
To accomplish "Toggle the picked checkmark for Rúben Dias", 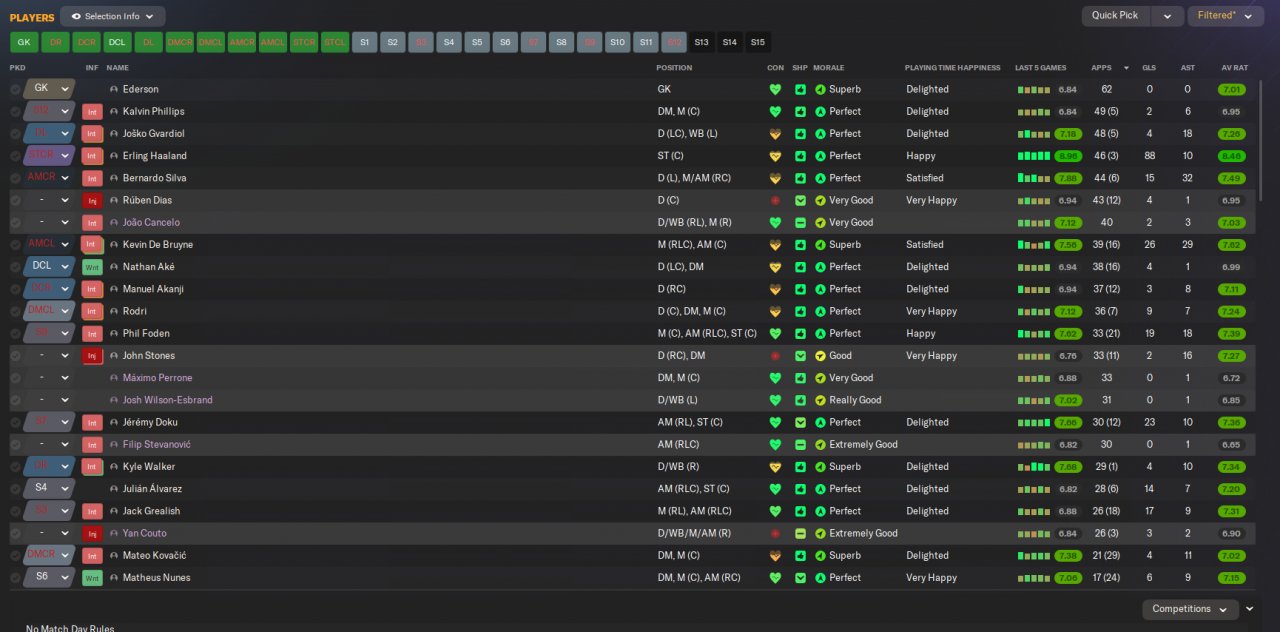I will [15, 200].
